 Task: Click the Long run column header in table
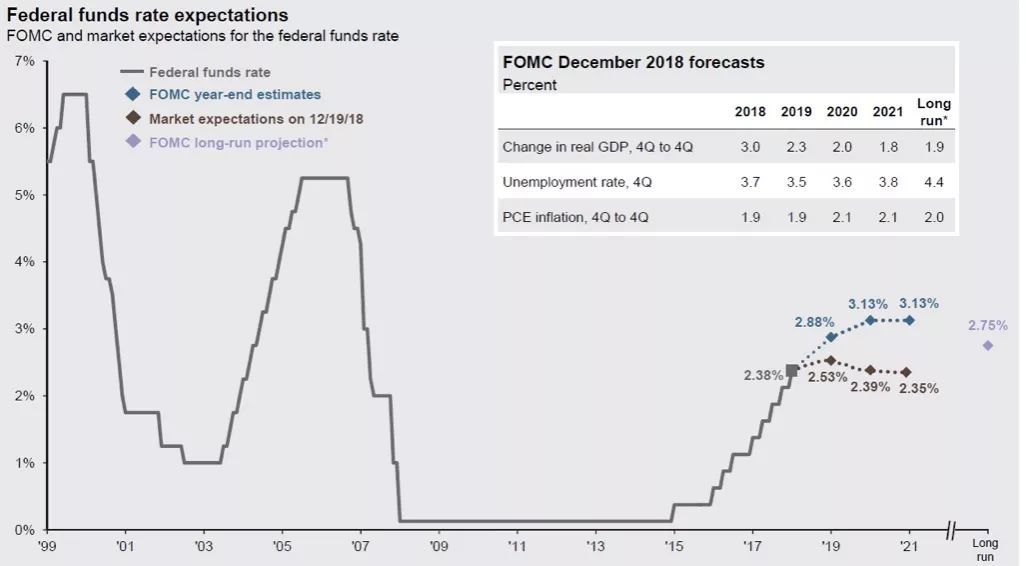[934, 112]
